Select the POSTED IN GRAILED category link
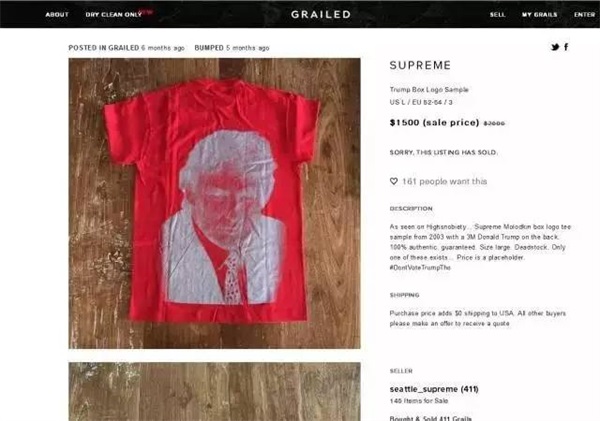The image size is (600, 421). click(x=104, y=48)
